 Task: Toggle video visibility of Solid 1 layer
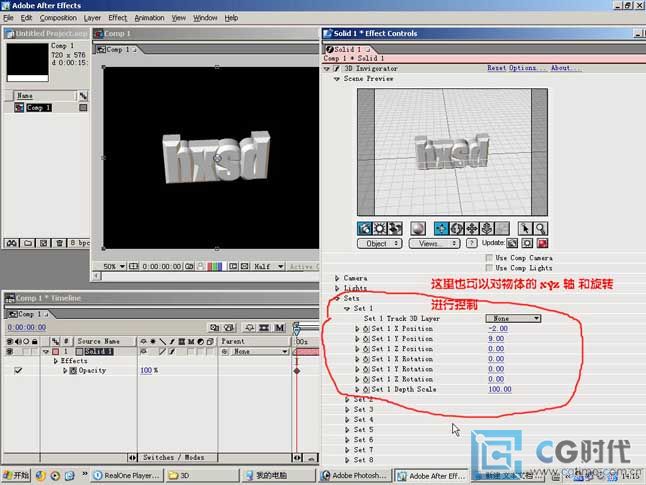point(9,351)
